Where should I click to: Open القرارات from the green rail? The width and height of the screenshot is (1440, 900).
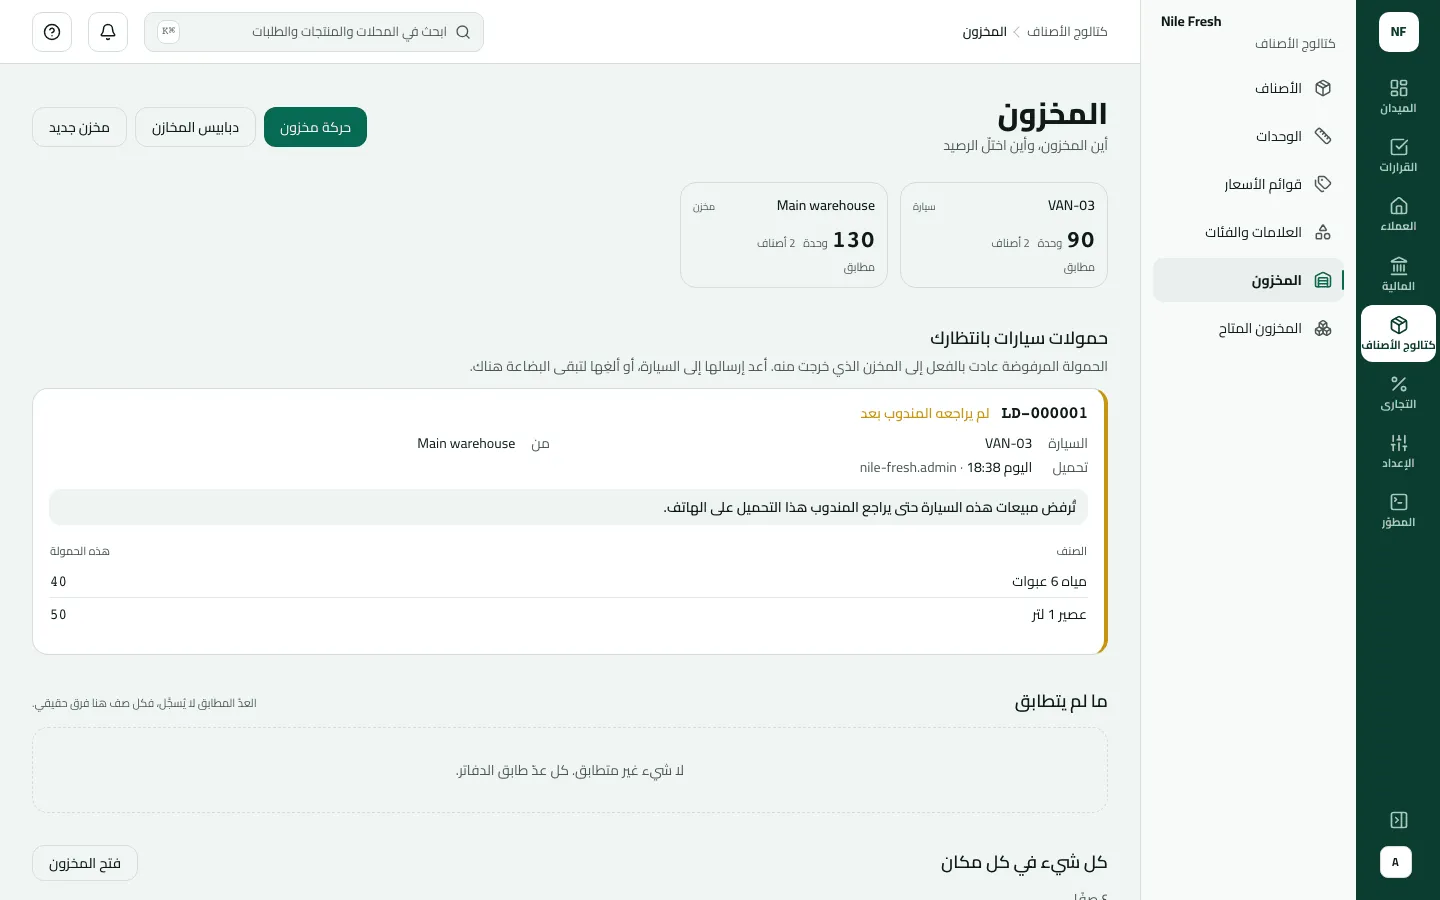coord(1398,156)
